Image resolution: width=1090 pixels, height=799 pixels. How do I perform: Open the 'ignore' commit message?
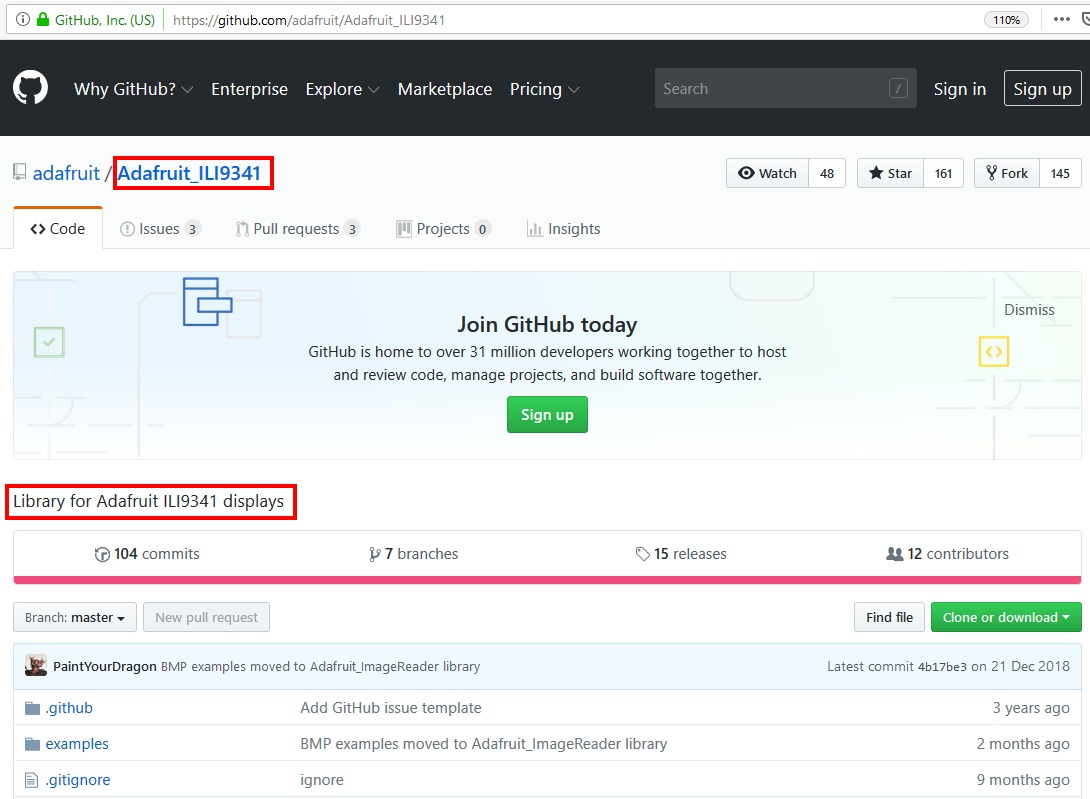click(322, 780)
